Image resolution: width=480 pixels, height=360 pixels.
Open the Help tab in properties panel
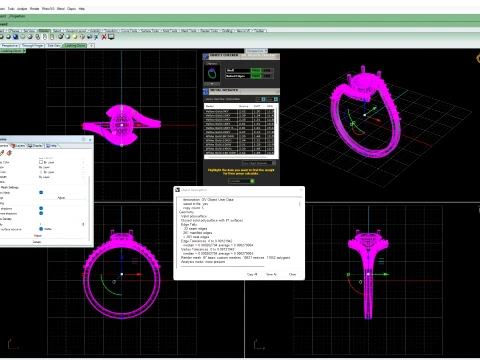point(52,146)
